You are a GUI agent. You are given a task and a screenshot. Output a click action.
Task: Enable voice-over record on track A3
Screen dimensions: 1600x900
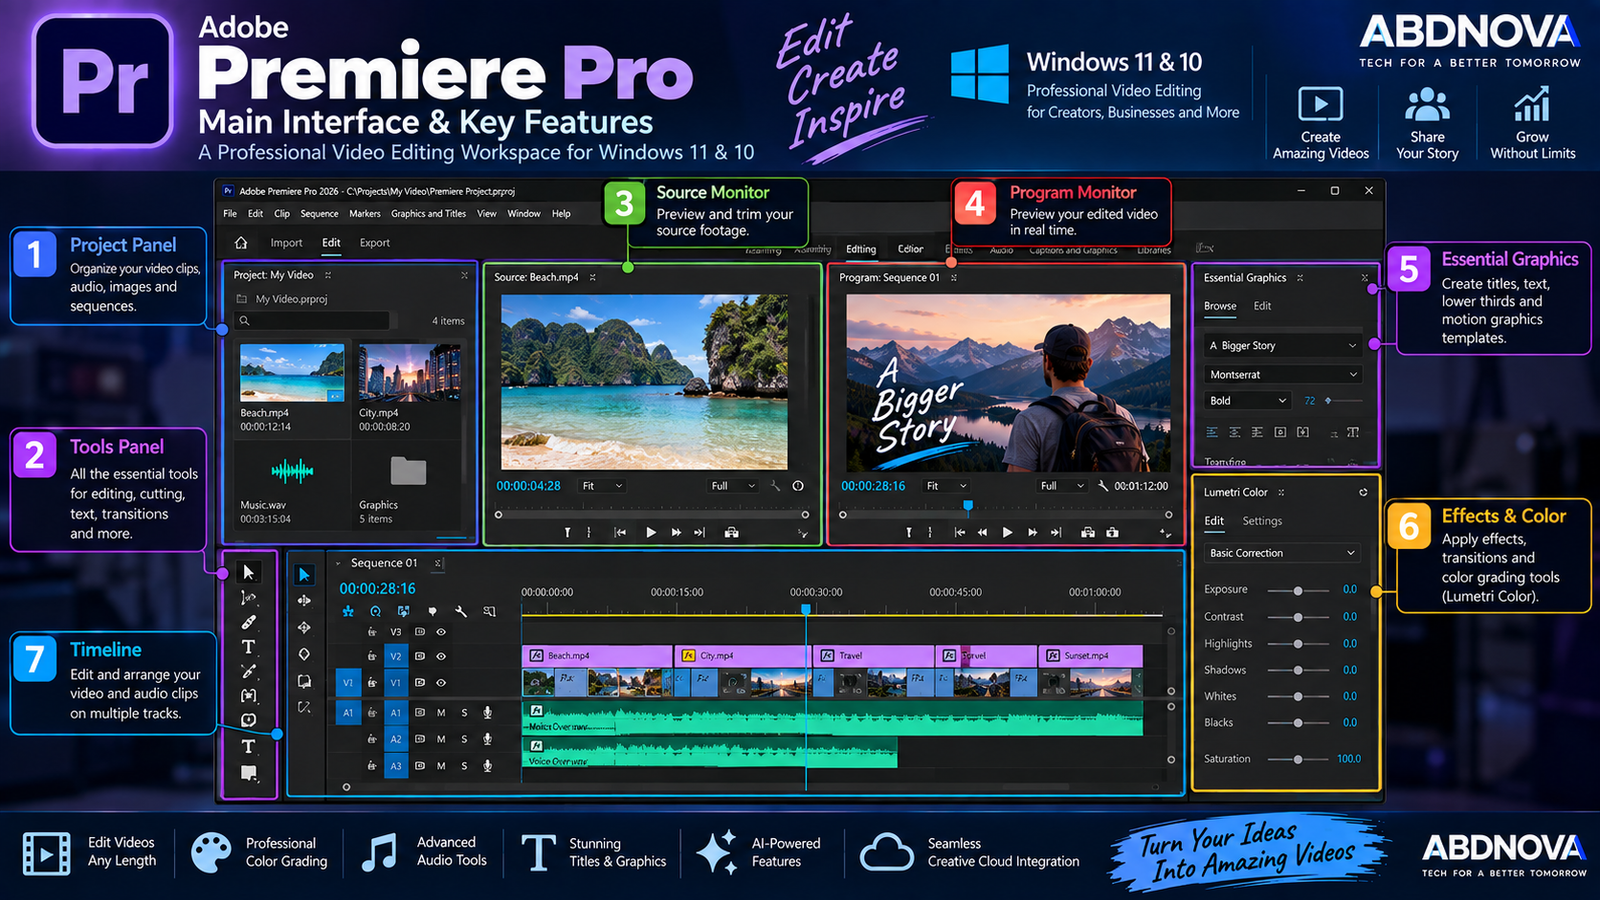[x=488, y=766]
